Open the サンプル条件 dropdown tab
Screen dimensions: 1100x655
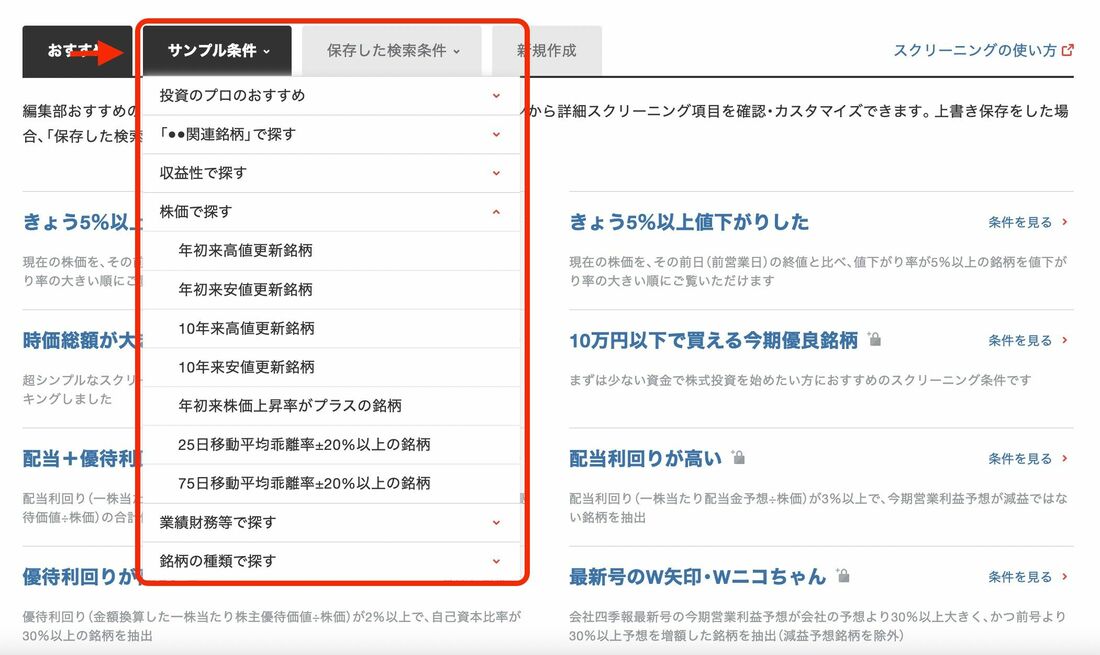(x=217, y=50)
